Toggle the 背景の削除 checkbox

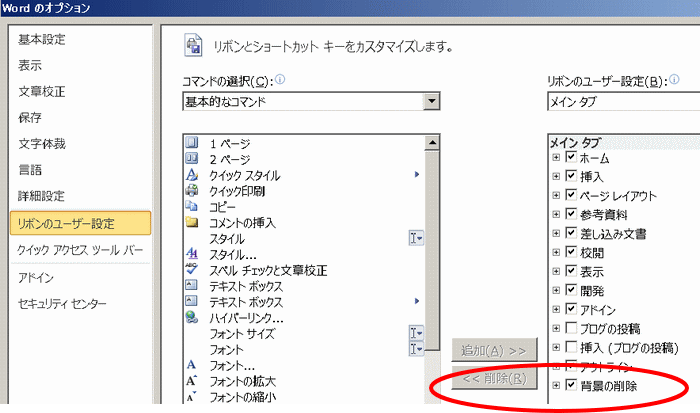point(571,385)
